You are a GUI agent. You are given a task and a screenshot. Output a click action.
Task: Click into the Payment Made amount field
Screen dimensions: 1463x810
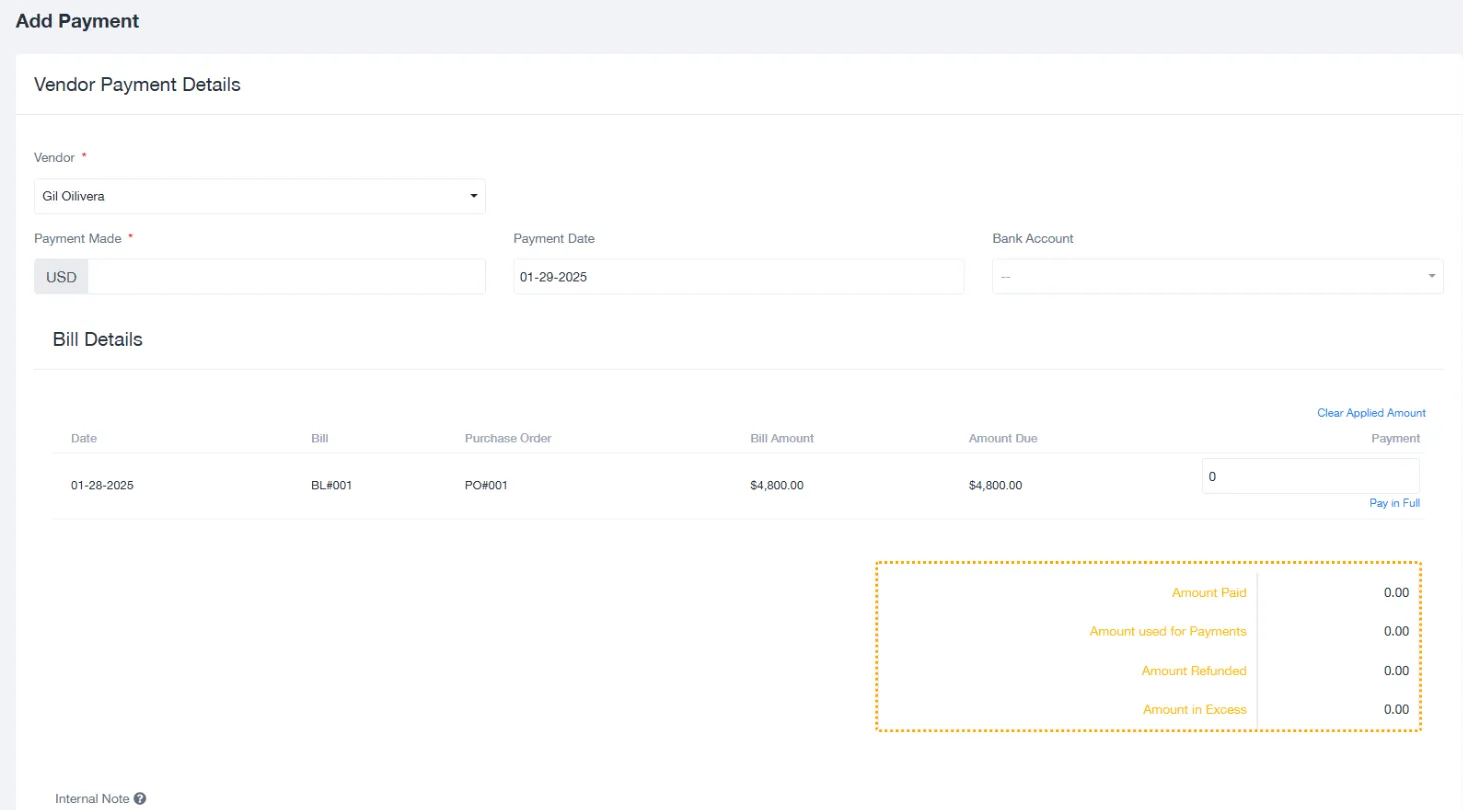(286, 277)
